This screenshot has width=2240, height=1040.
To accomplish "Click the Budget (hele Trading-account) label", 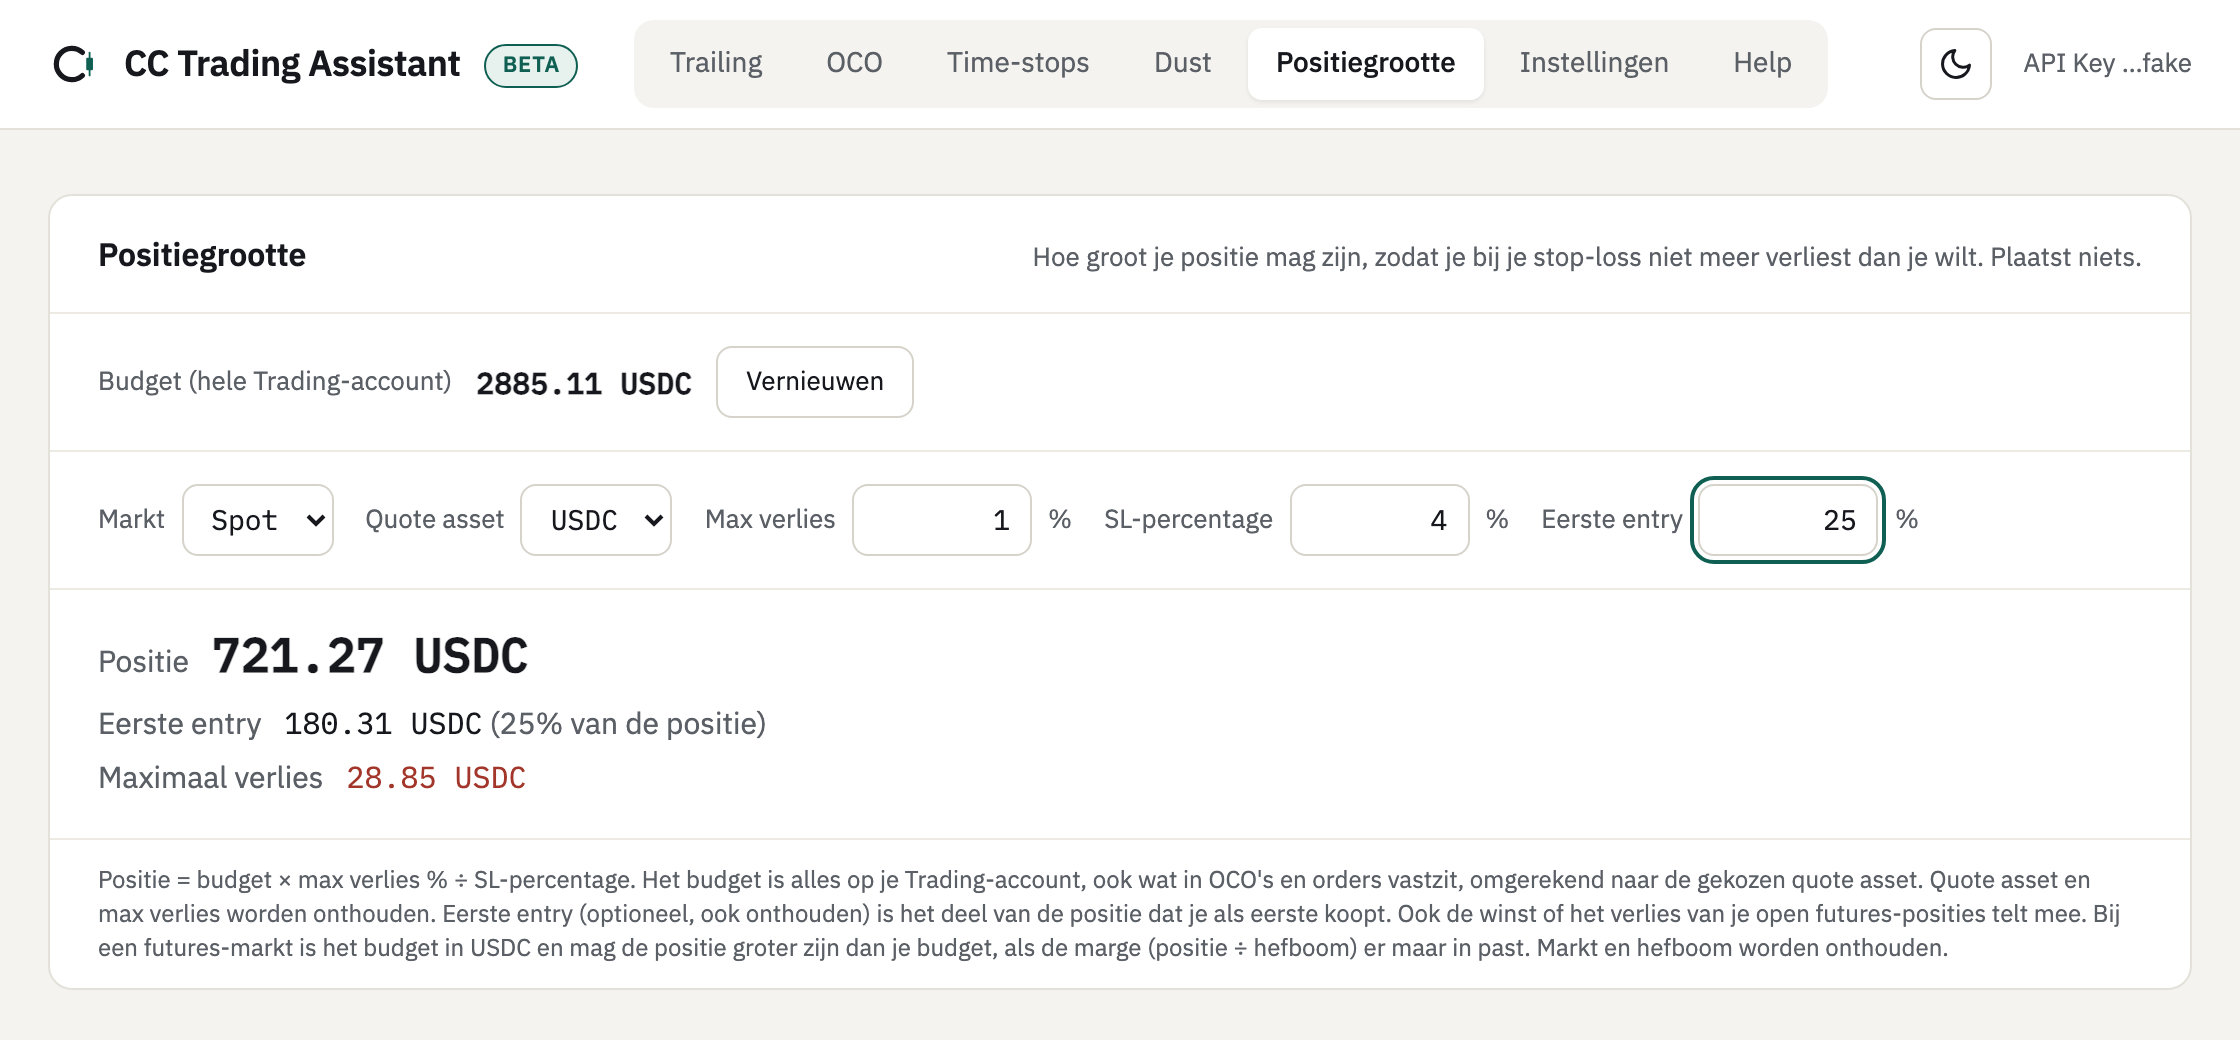I will pyautogui.click(x=275, y=382).
